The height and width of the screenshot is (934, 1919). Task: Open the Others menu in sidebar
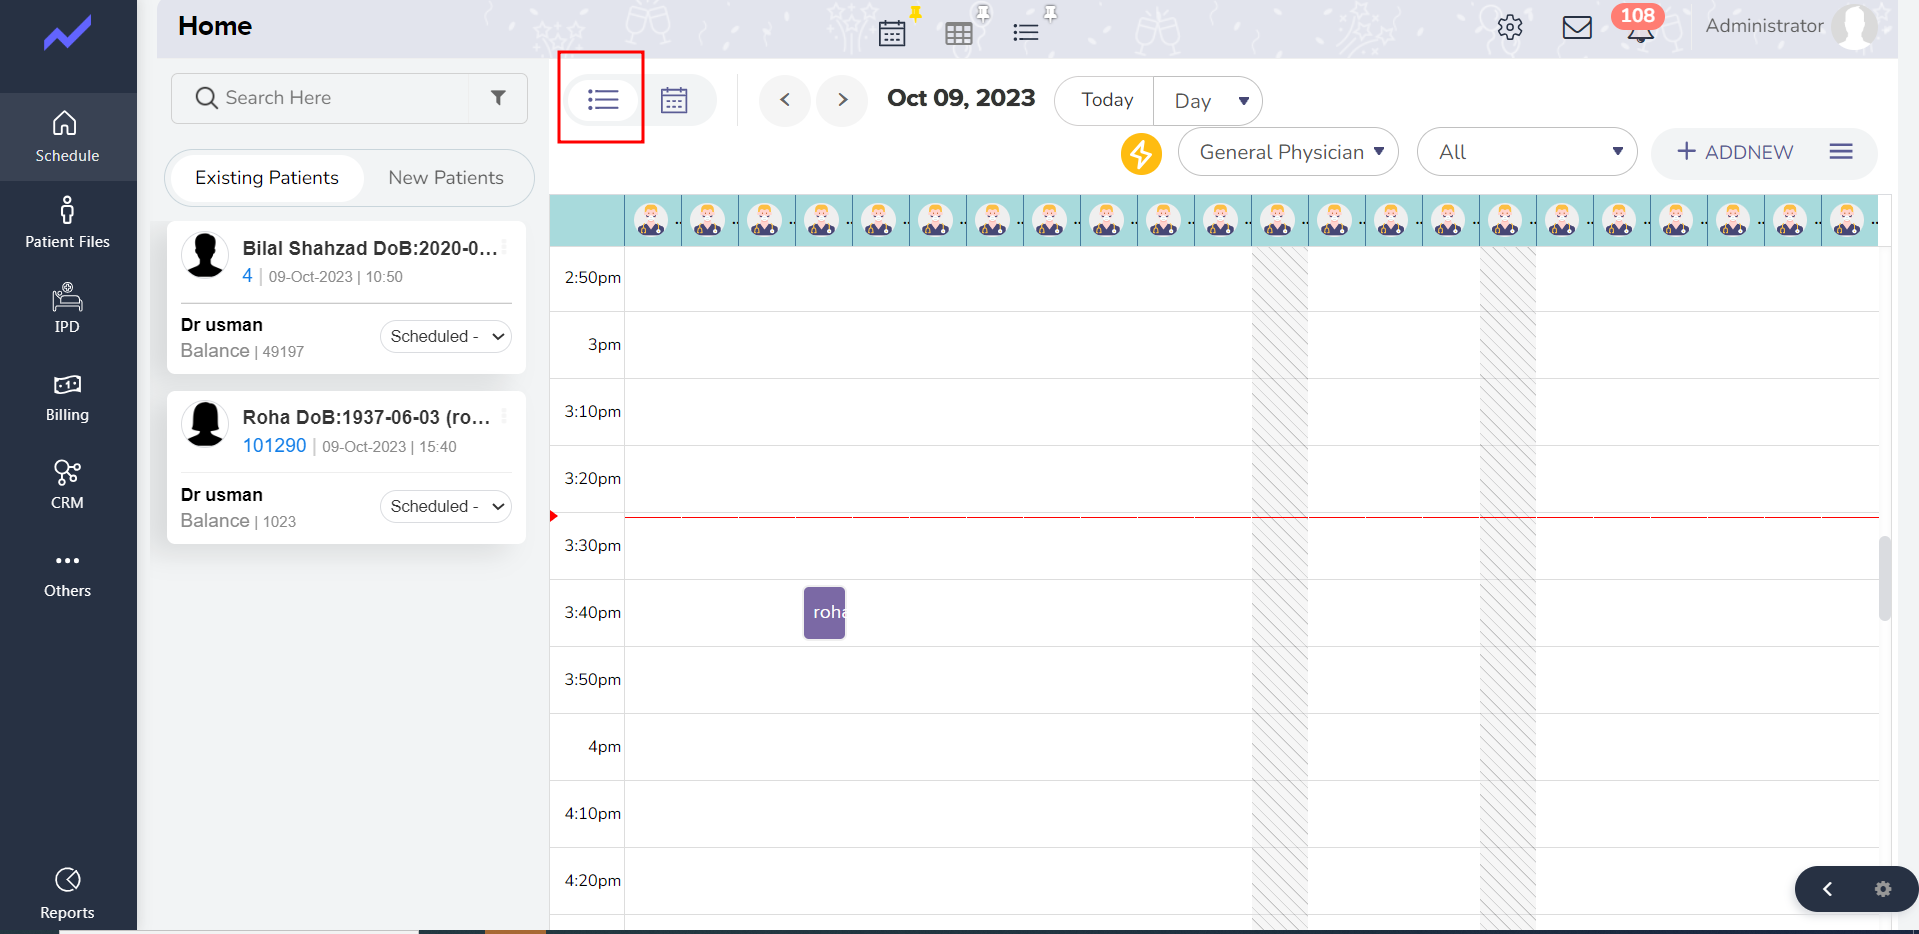point(67,574)
